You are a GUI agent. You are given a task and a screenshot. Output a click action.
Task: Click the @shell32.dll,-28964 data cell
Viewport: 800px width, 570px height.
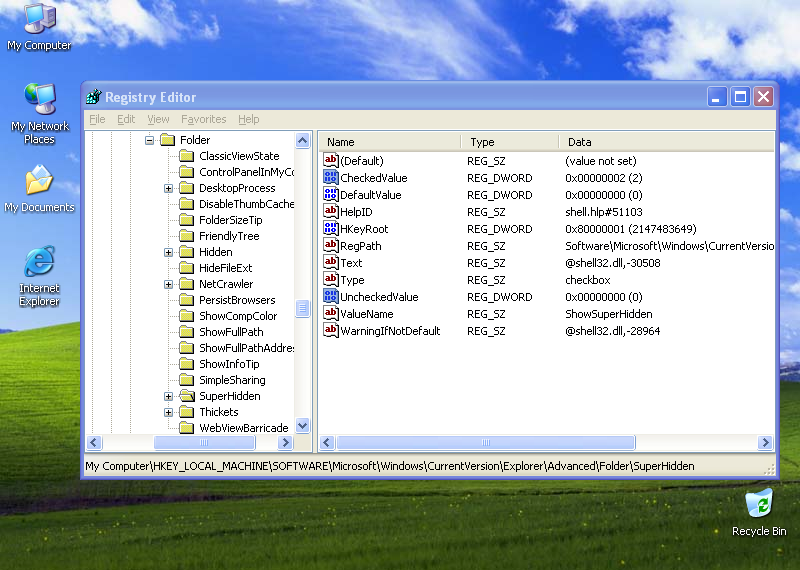(x=612, y=331)
